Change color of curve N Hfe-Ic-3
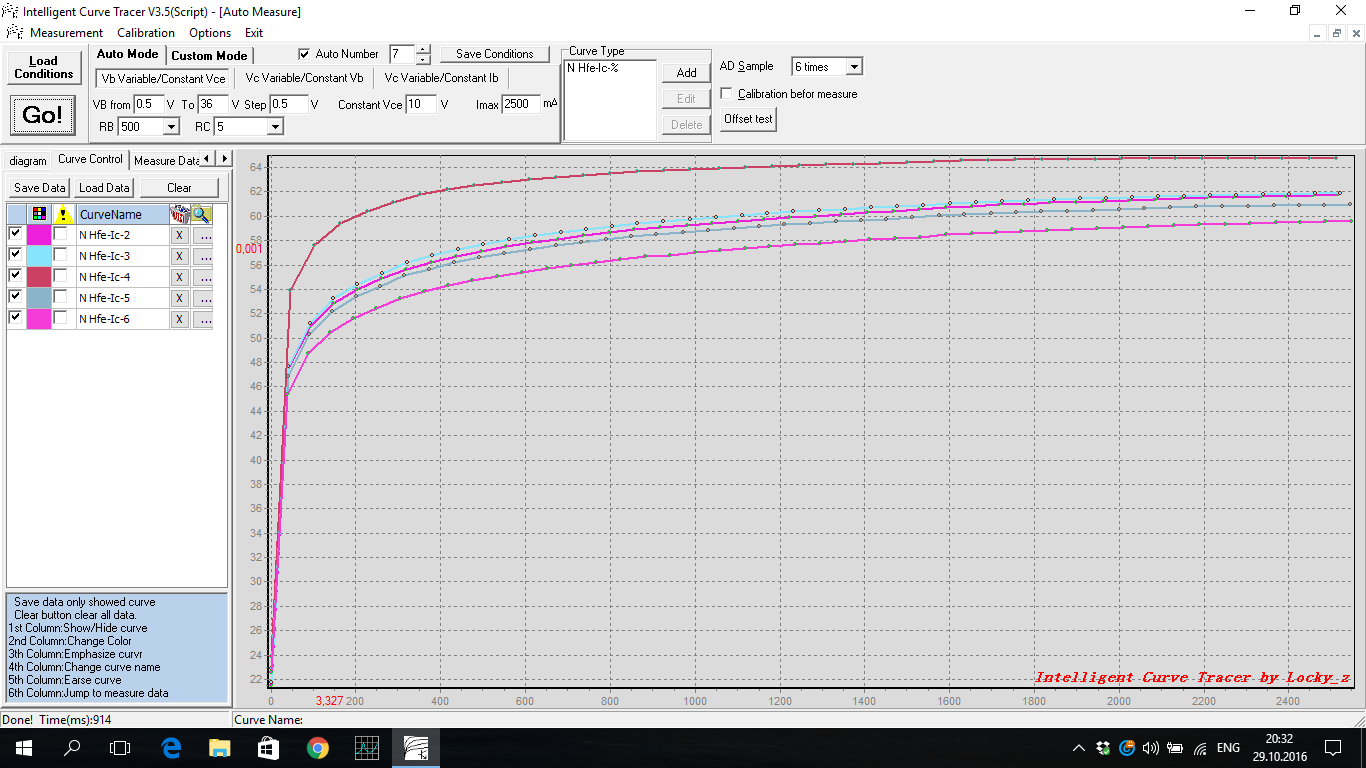This screenshot has height=768, width=1366. 39,255
